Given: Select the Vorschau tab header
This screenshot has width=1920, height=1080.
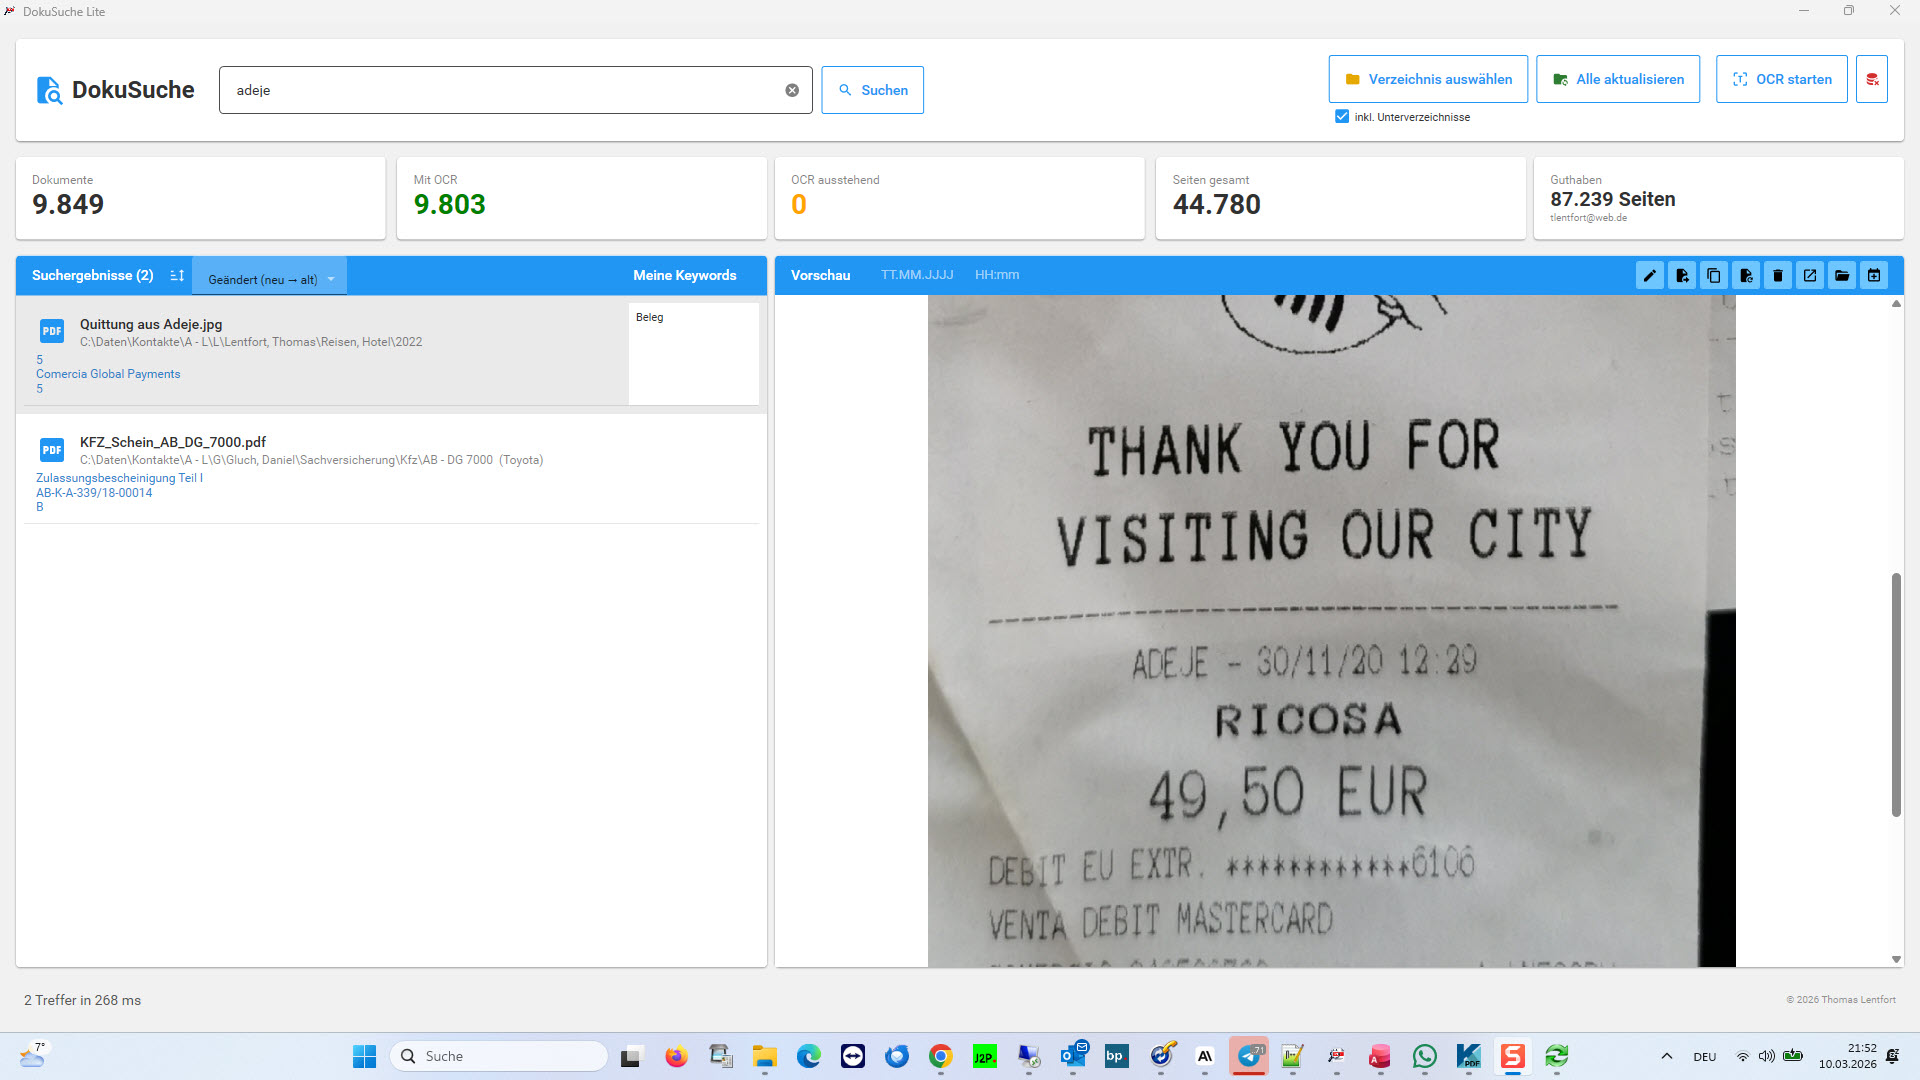Looking at the screenshot, I should point(820,275).
